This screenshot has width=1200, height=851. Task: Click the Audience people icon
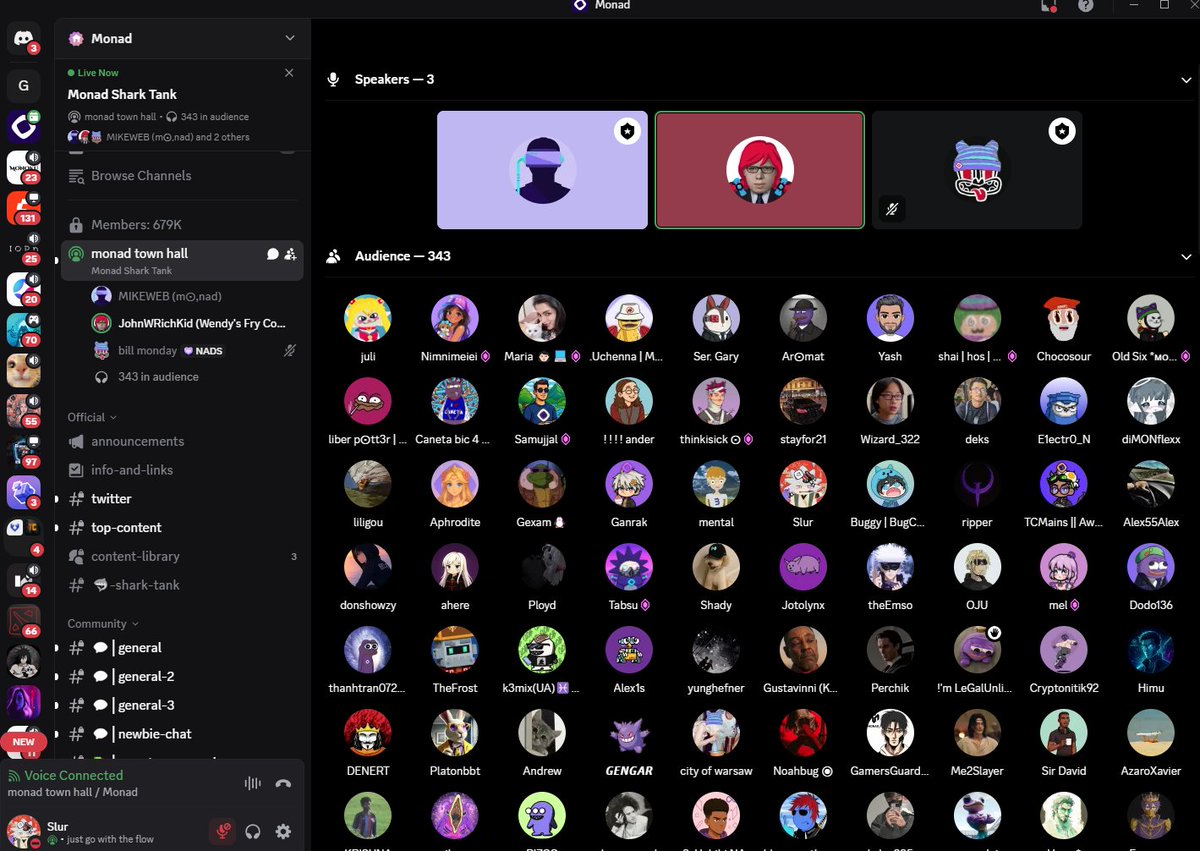click(334, 256)
